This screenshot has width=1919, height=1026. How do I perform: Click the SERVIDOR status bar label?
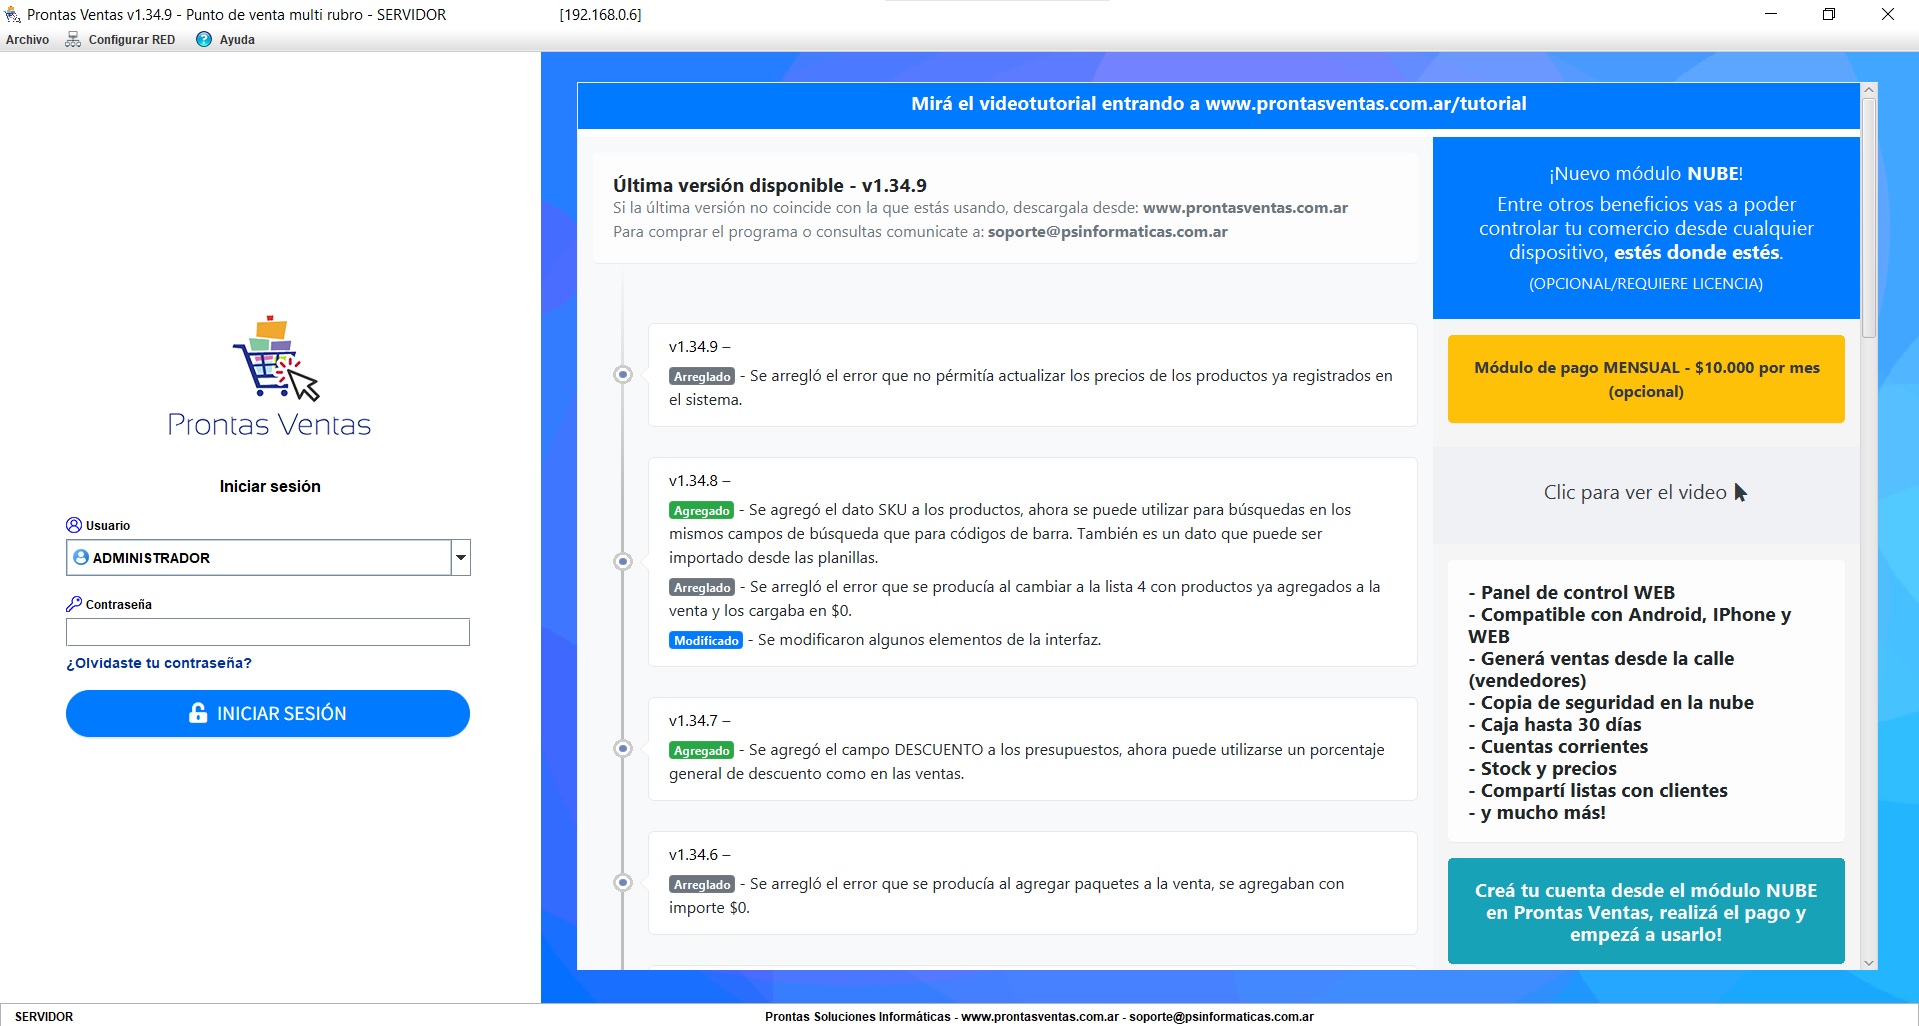click(44, 1016)
